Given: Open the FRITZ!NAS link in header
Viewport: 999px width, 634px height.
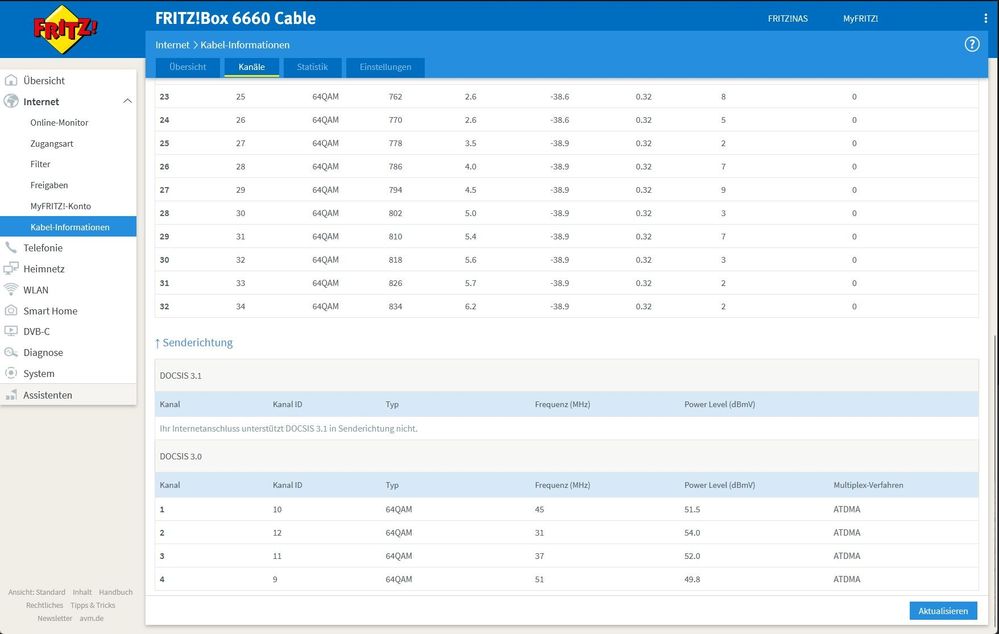Looking at the screenshot, I should 787,18.
